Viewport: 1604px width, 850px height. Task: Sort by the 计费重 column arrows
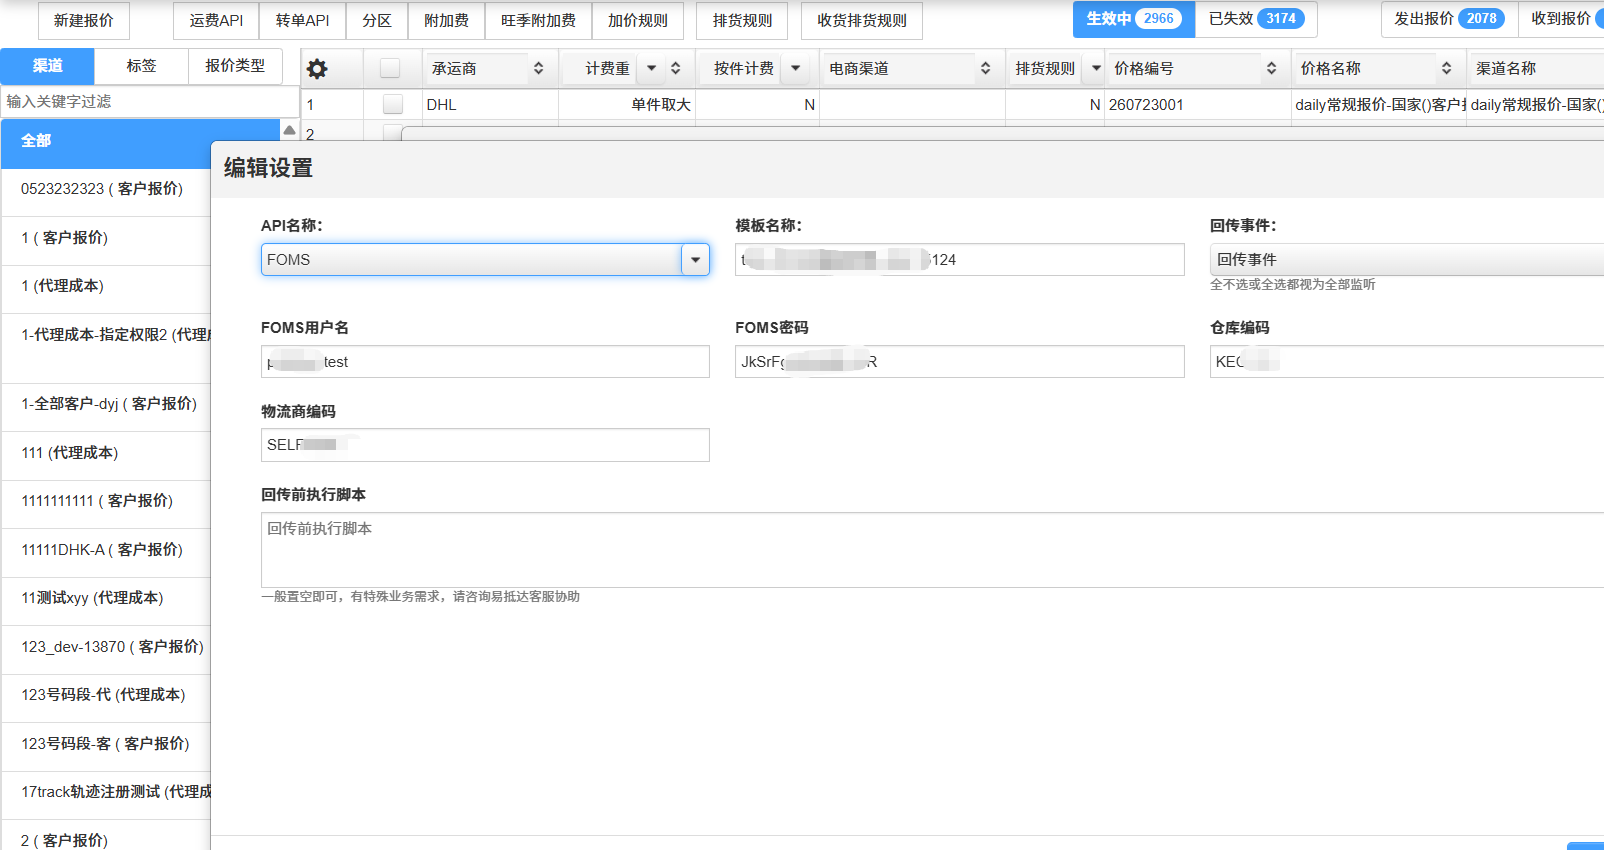click(676, 69)
